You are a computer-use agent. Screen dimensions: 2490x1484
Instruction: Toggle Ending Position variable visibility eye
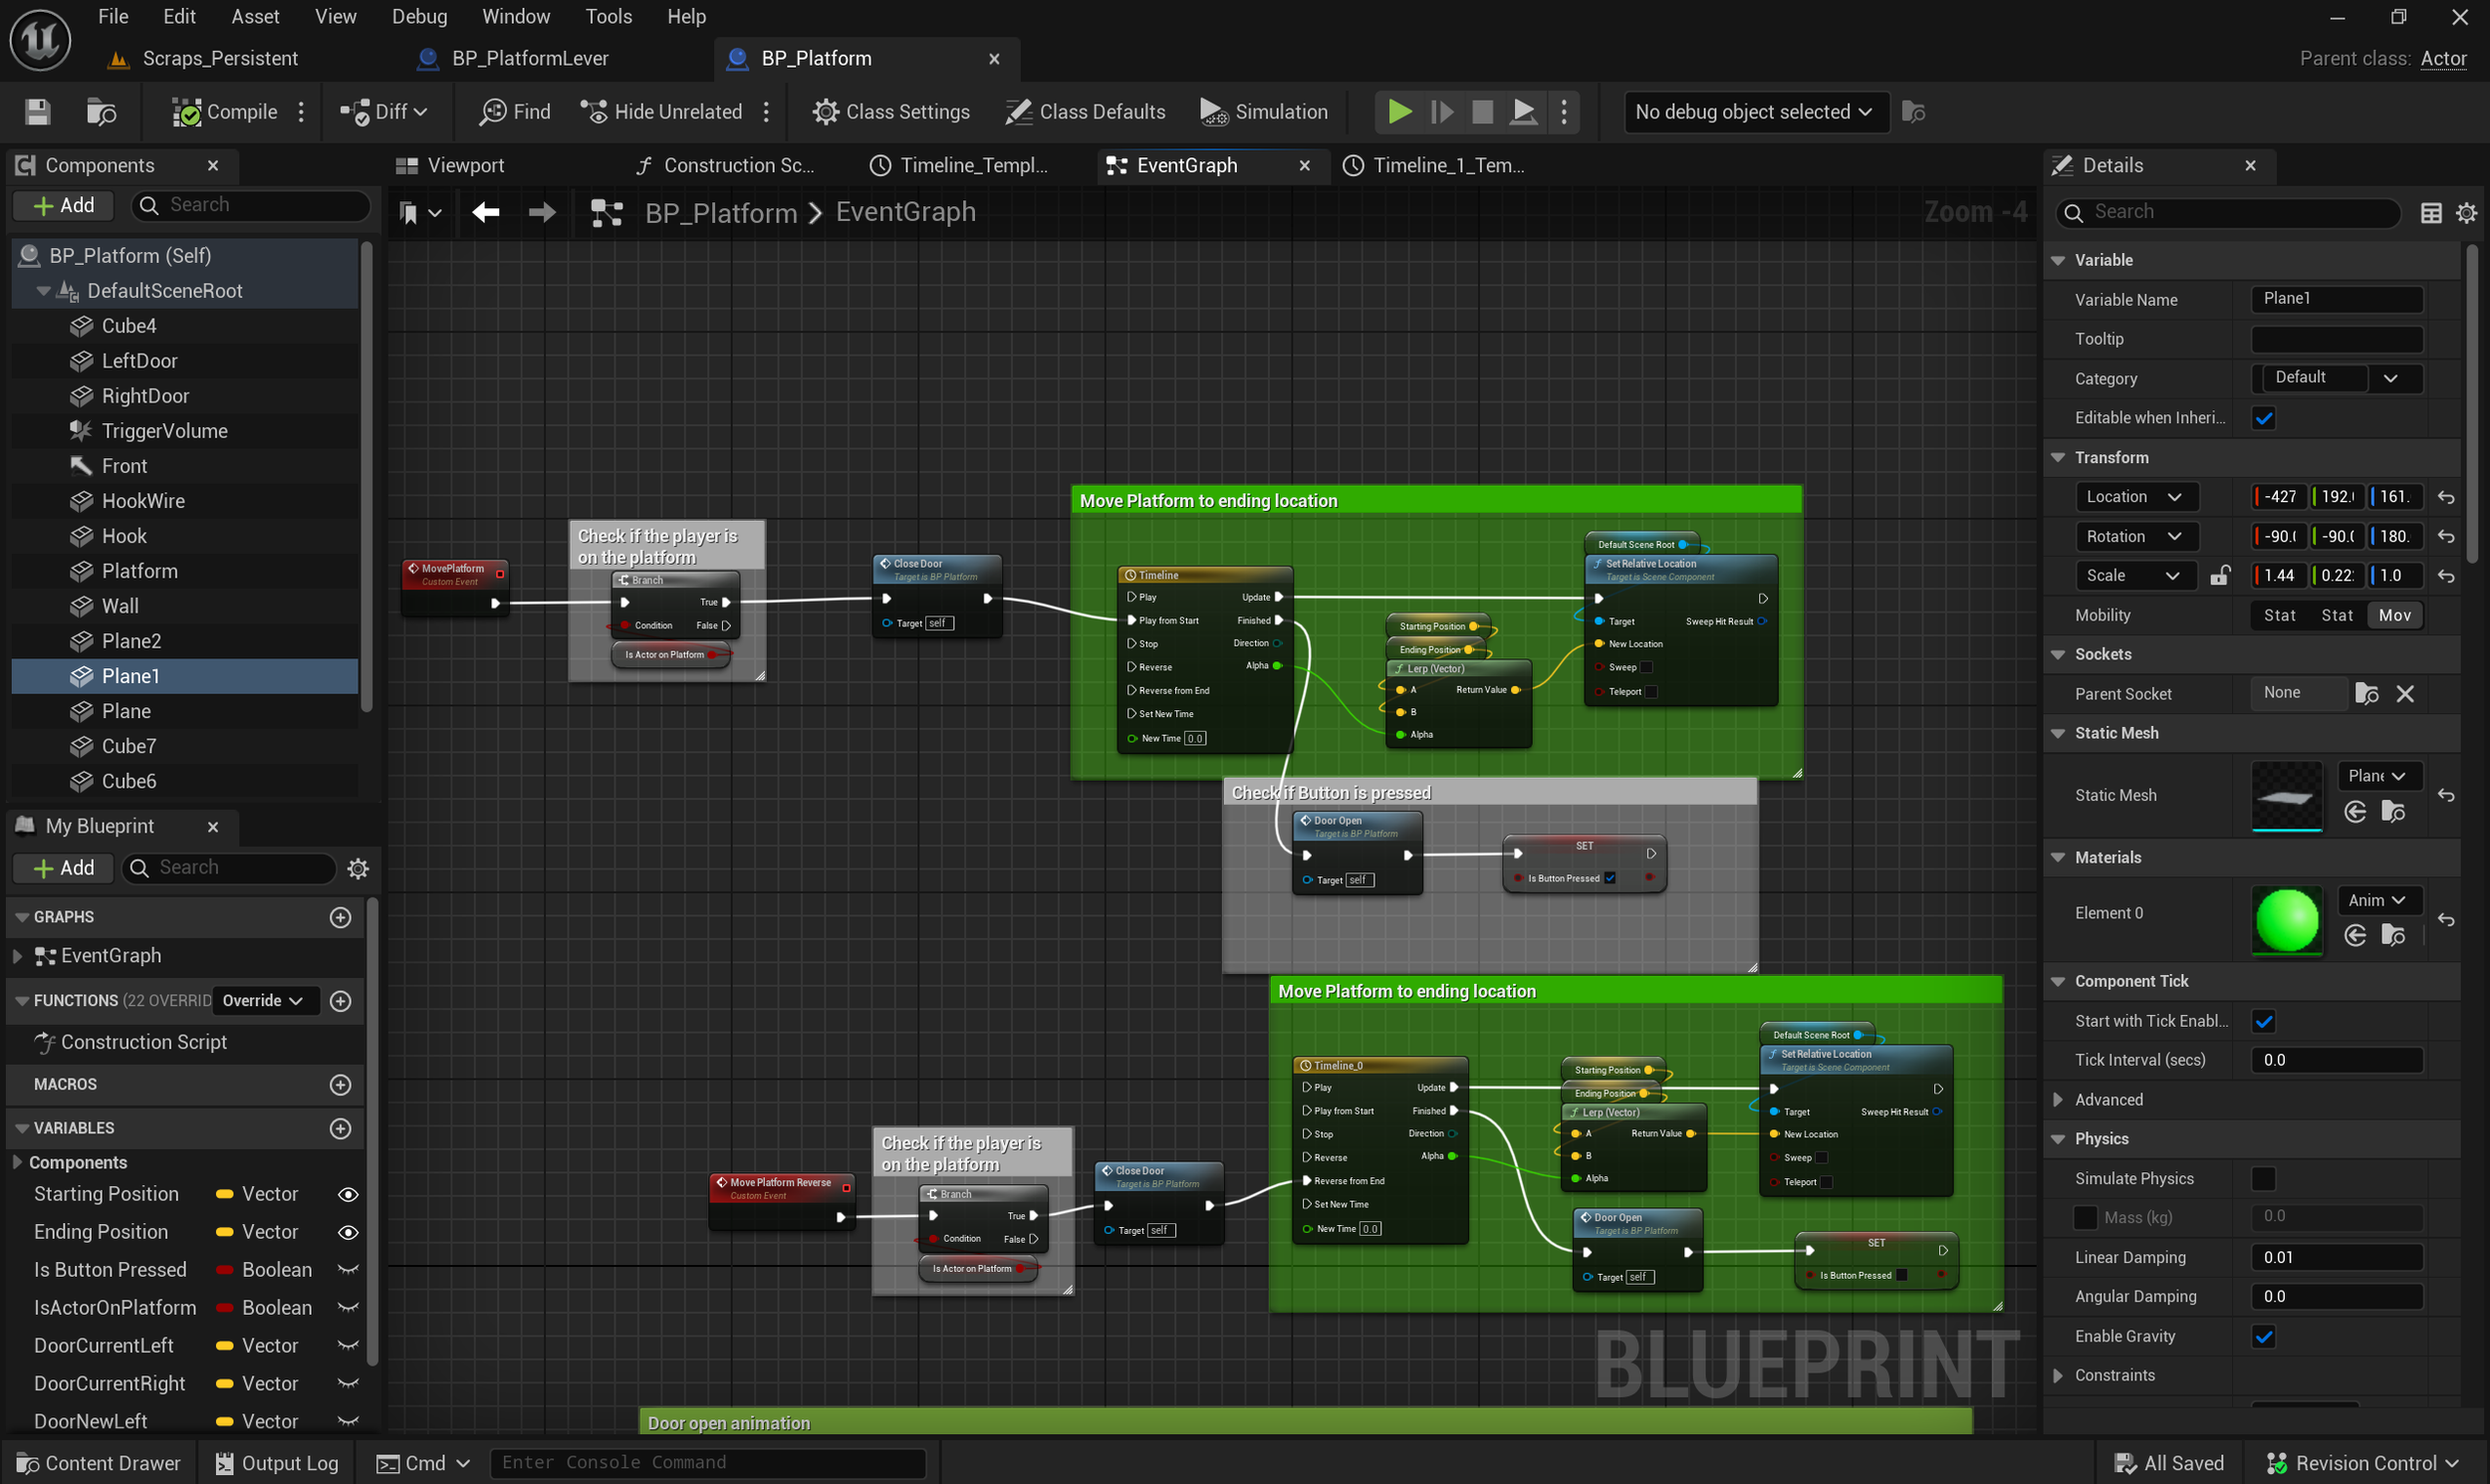[x=347, y=1232]
